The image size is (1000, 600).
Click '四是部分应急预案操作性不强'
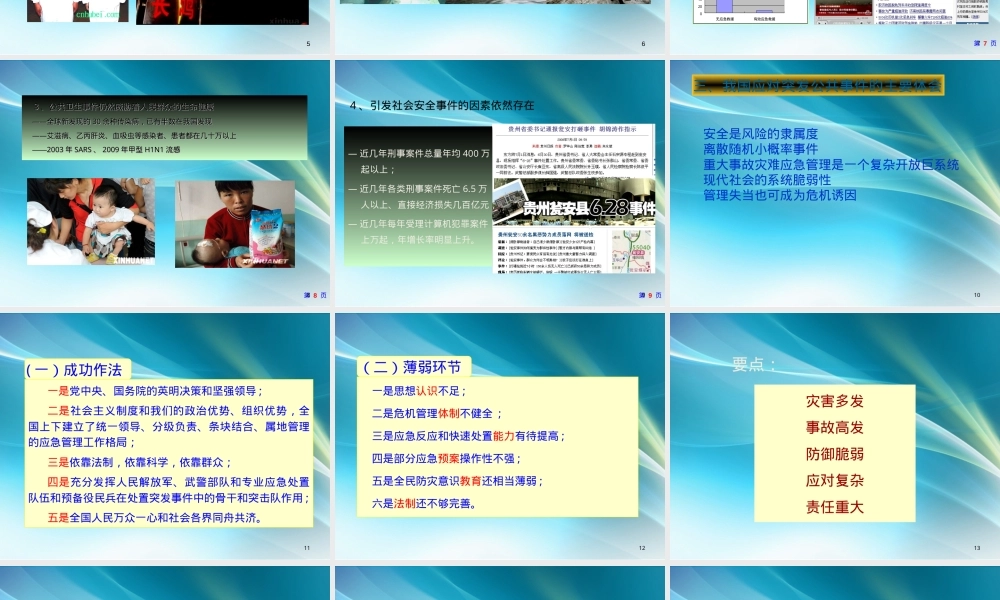pos(446,458)
